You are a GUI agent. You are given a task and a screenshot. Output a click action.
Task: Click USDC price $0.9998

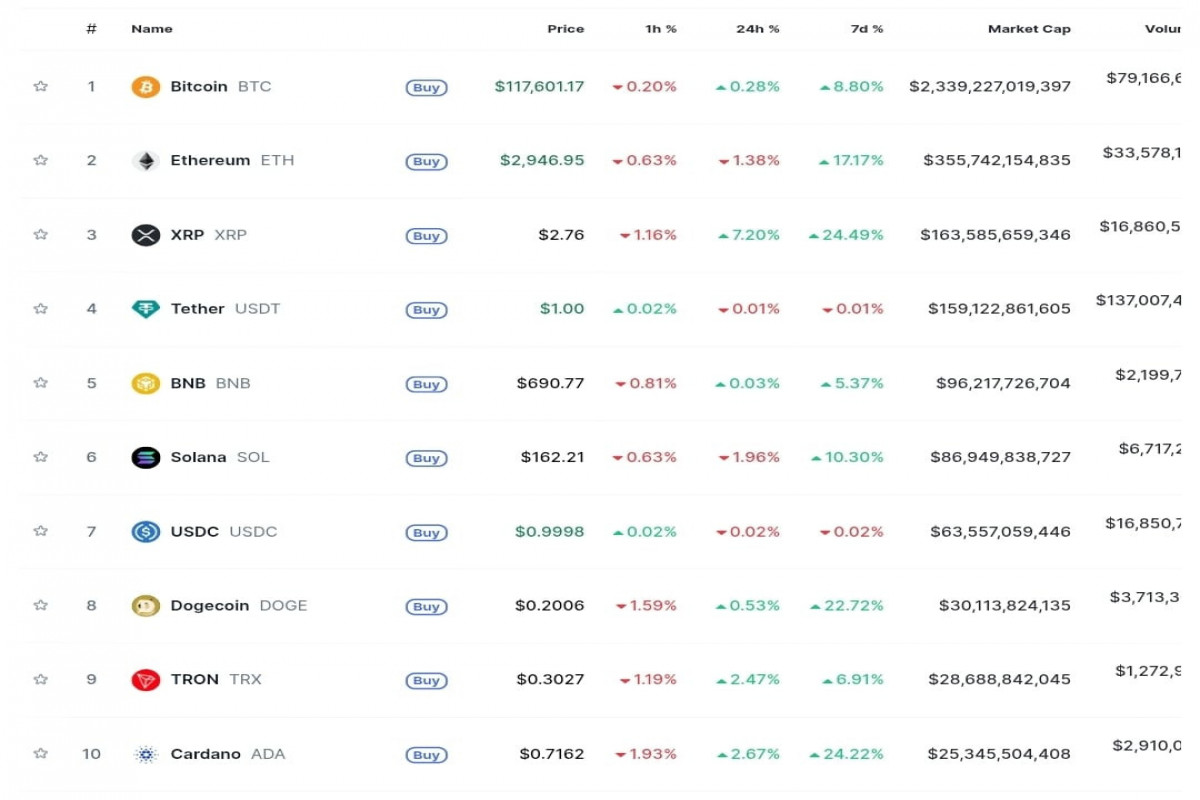coord(549,531)
